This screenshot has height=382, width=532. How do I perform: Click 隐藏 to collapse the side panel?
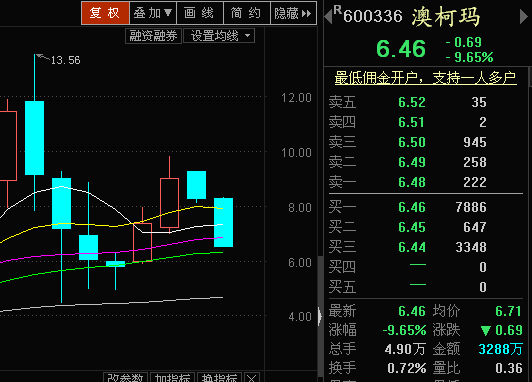pyautogui.click(x=293, y=13)
